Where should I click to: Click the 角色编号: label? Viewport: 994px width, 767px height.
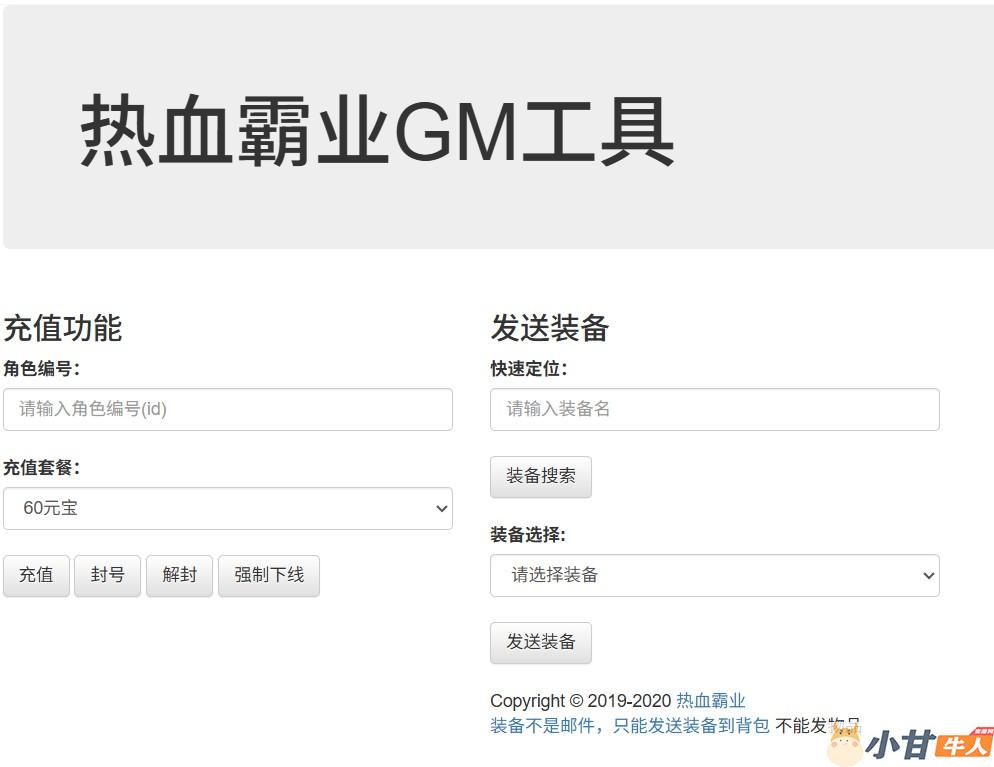pyautogui.click(x=42, y=368)
